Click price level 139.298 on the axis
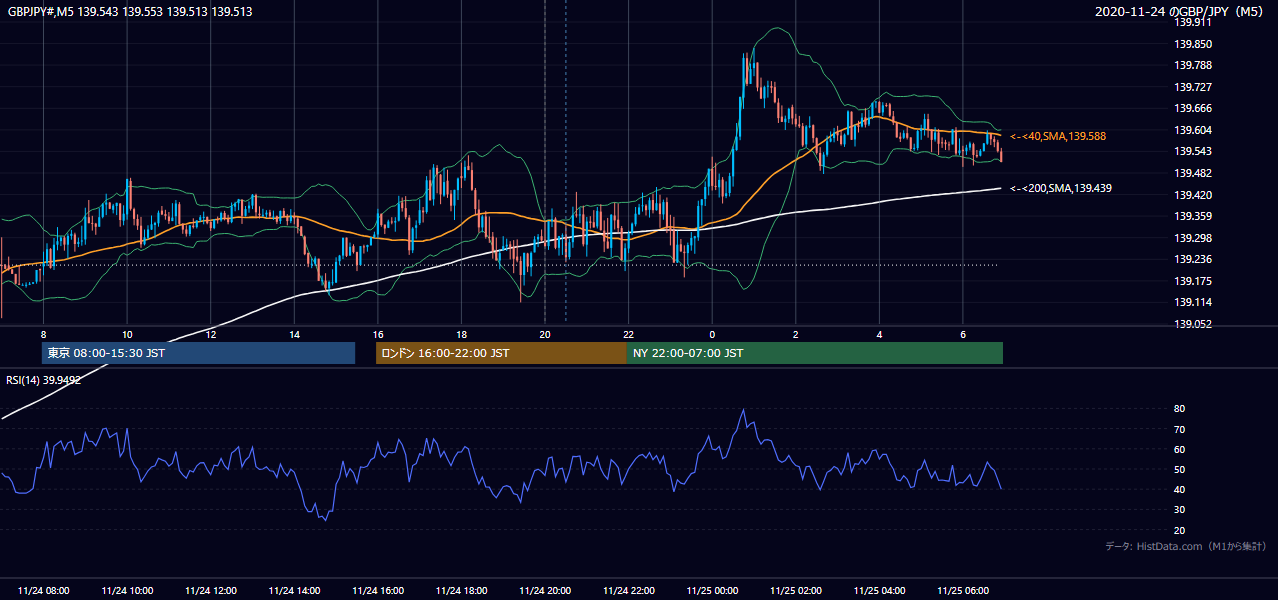Viewport: 1278px width, 600px height. click(x=1193, y=238)
